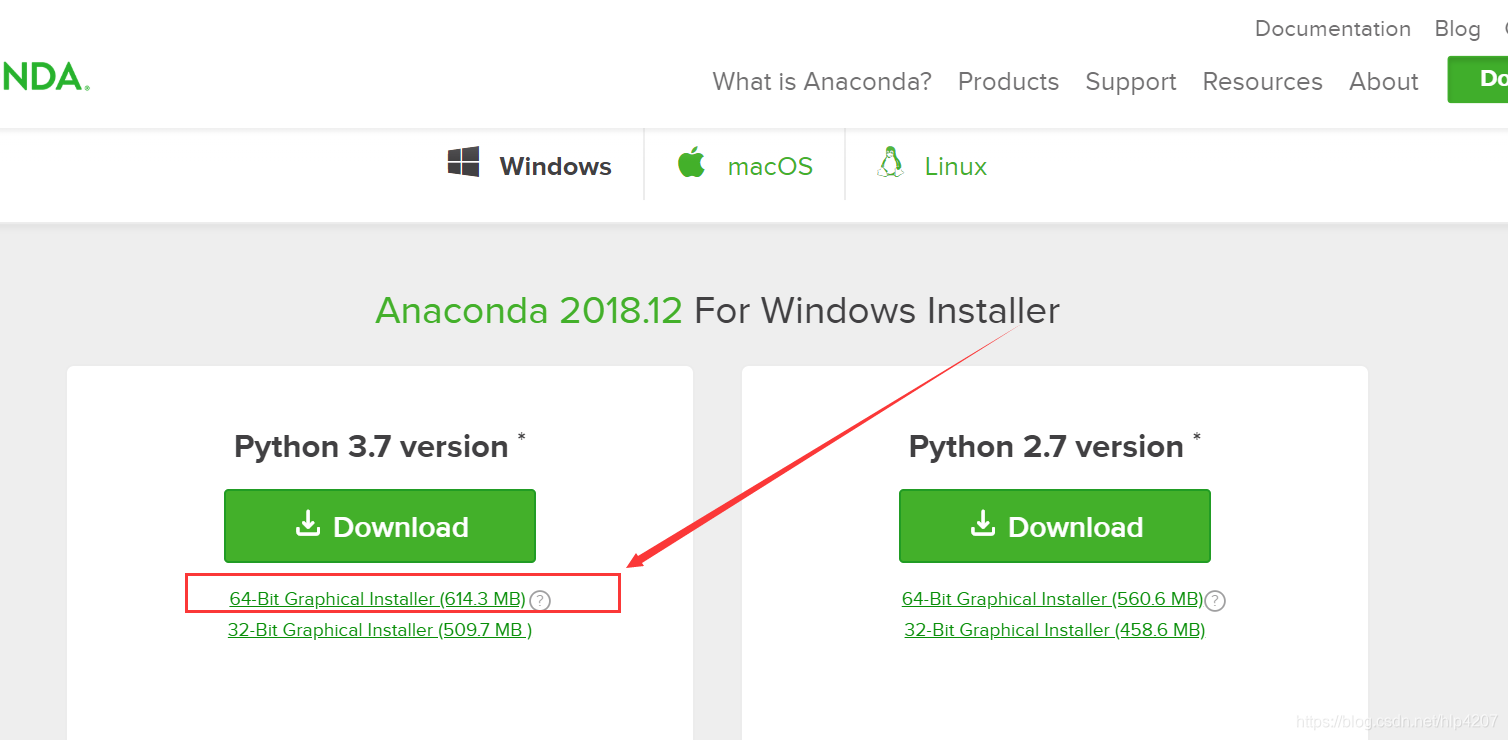Select the Windows platform tab
This screenshot has height=740, width=1508.
[530, 165]
